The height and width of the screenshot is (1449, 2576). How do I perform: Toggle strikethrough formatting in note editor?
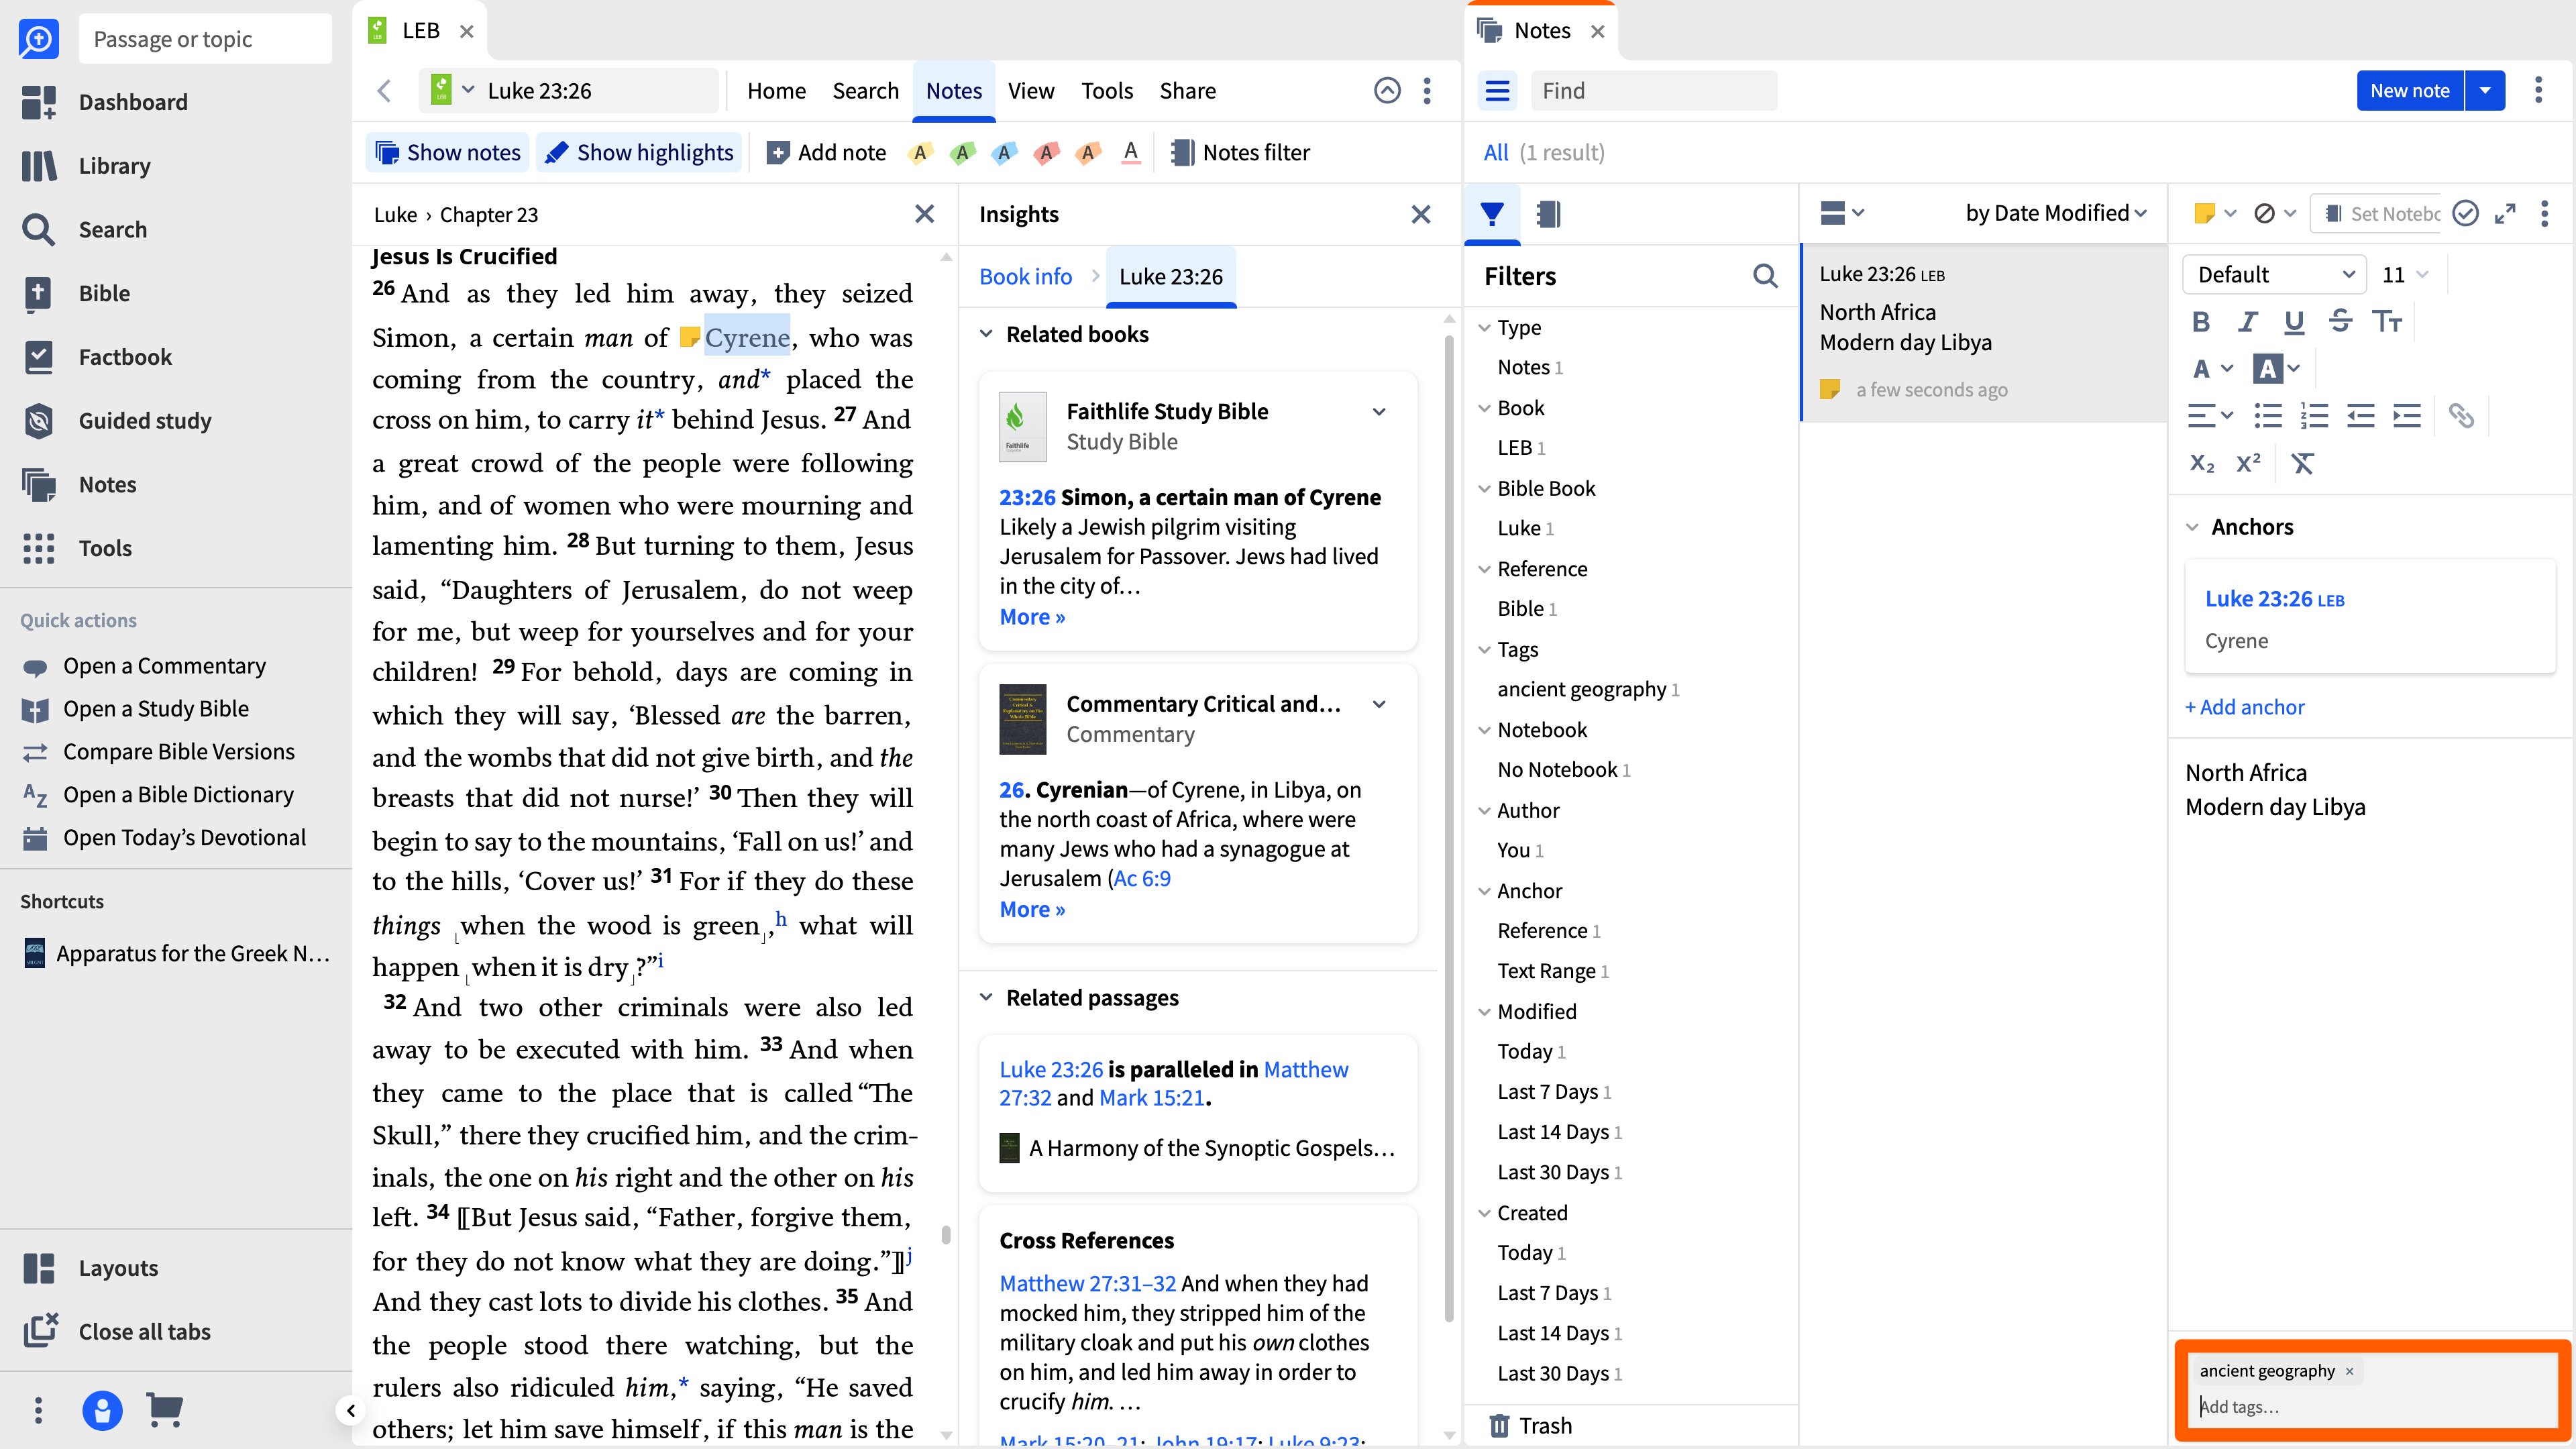[2340, 322]
